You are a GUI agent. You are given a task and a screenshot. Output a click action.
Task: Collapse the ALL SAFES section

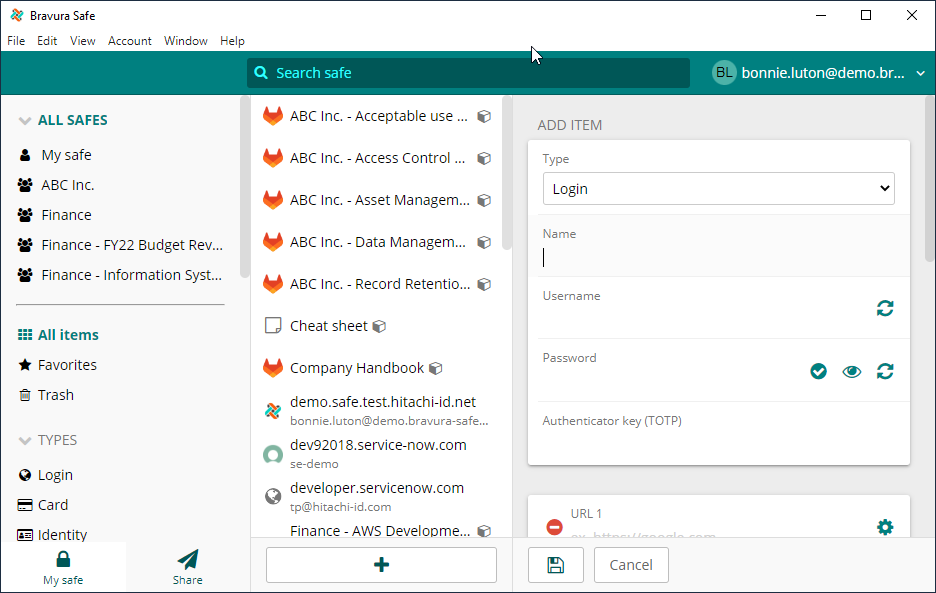pyautogui.click(x=25, y=121)
